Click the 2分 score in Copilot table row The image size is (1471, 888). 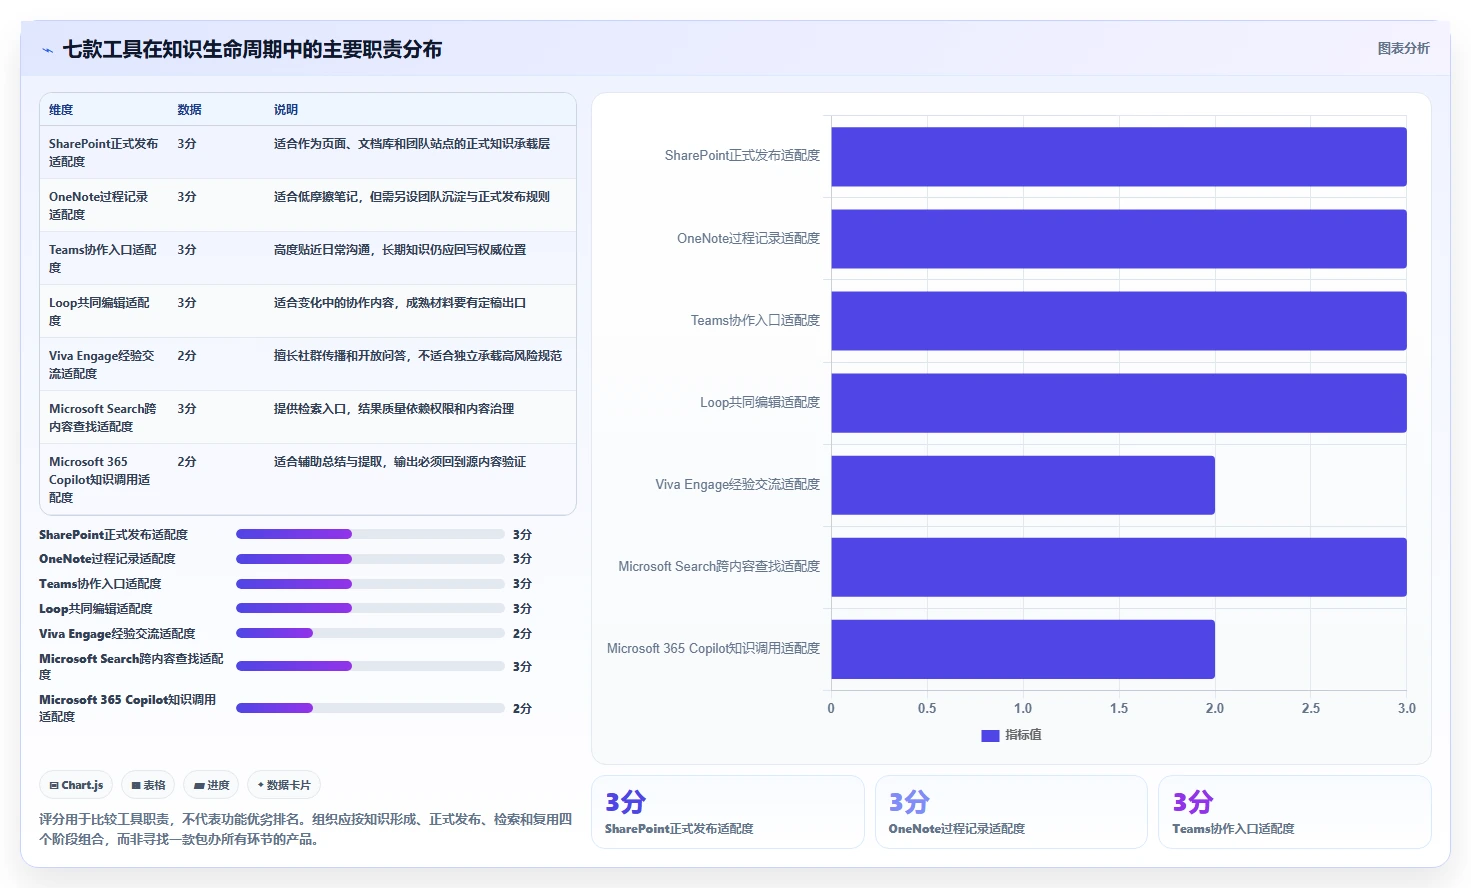pyautogui.click(x=187, y=461)
